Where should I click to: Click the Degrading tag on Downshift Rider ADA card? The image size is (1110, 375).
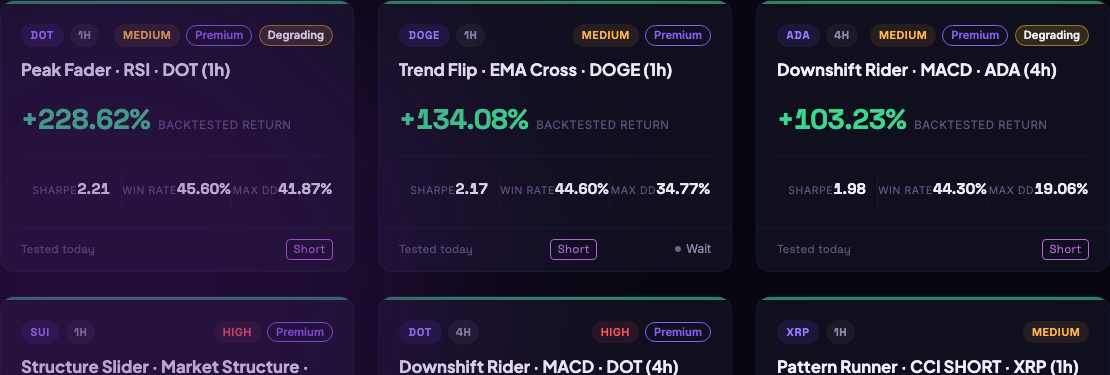pyautogui.click(x=1052, y=35)
